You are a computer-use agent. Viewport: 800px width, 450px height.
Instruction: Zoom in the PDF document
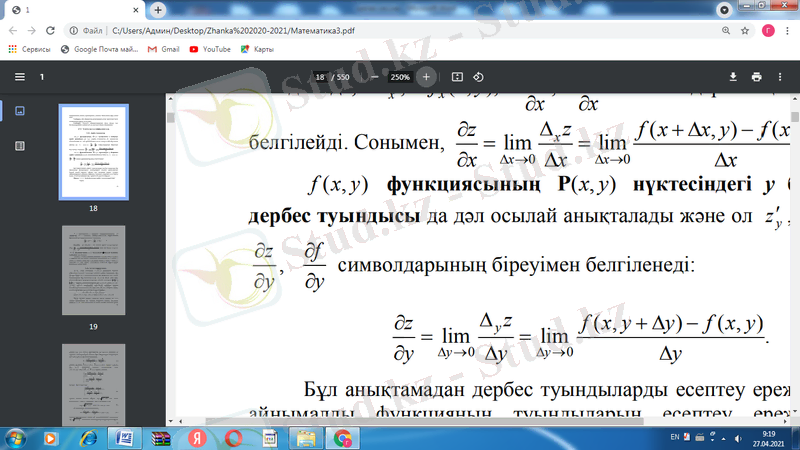pos(426,77)
